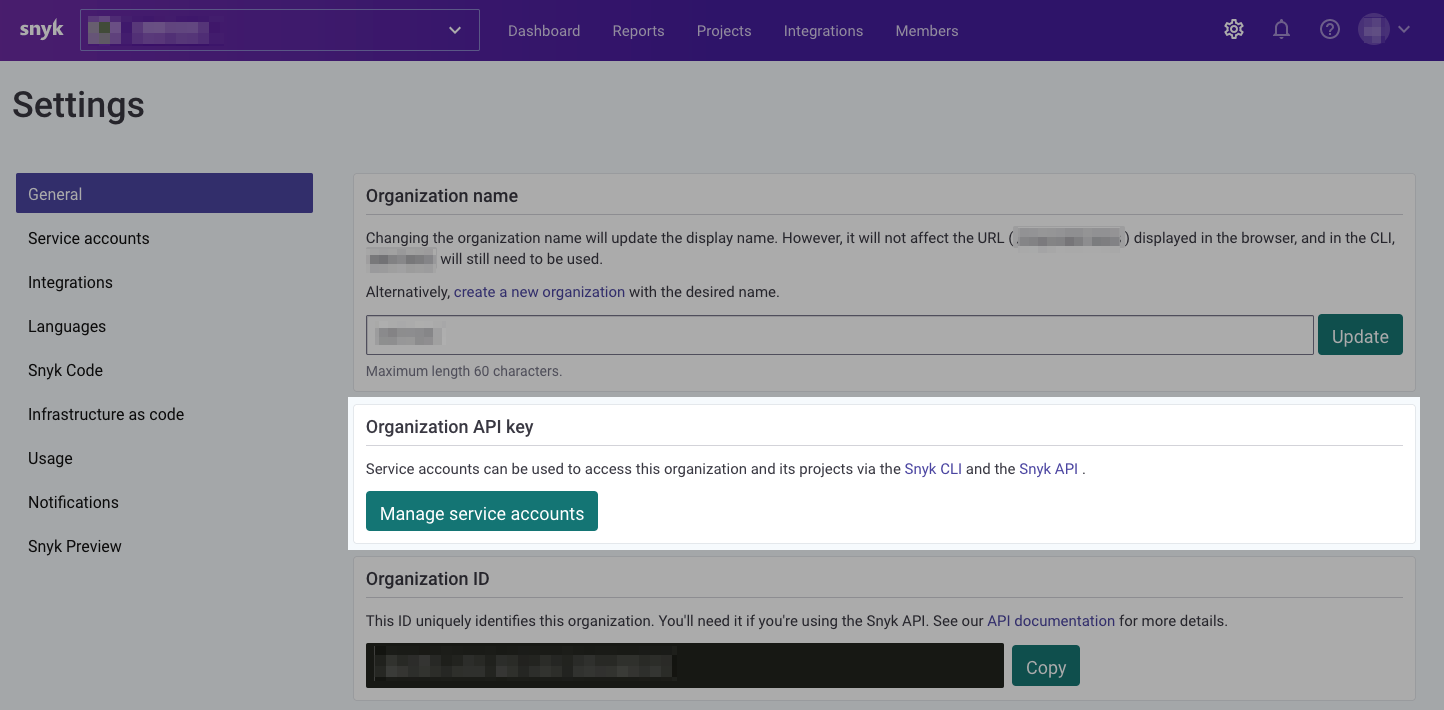The image size is (1444, 710).
Task: Click Manage service accounts button
Action: [x=482, y=511]
